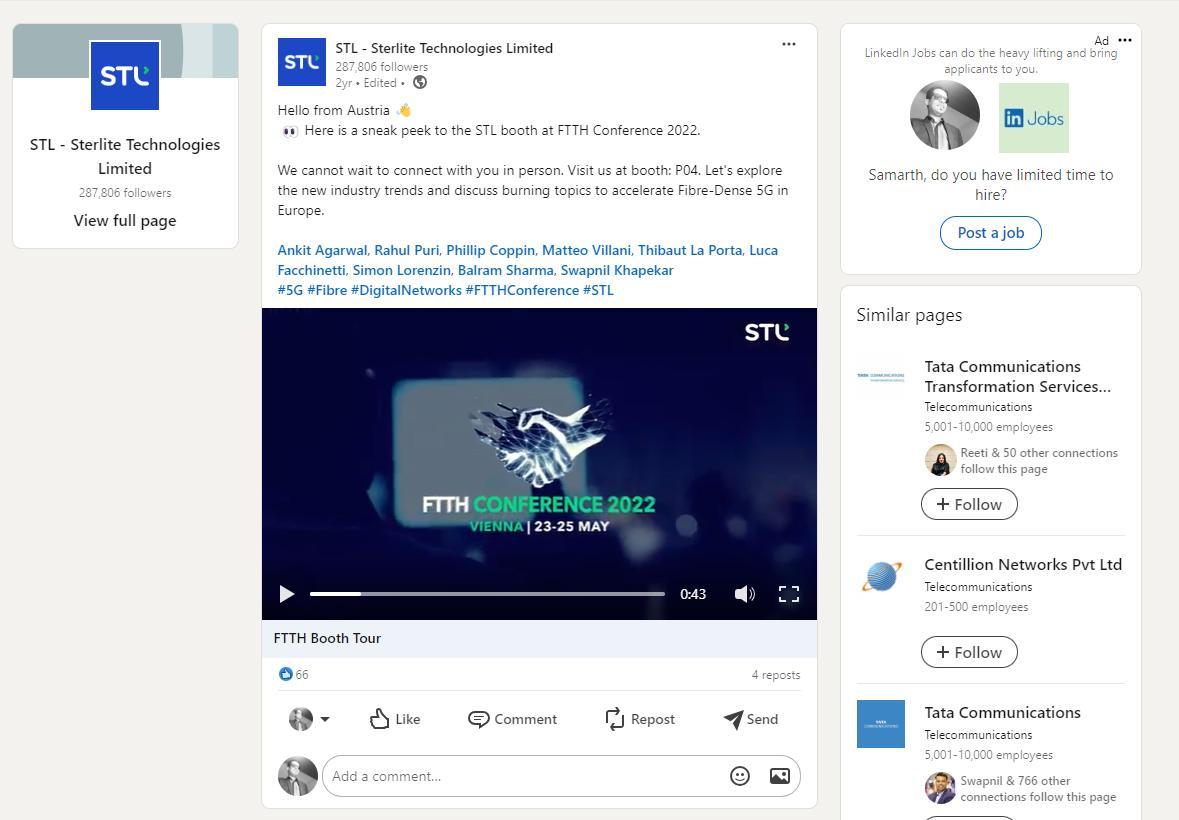1179x820 pixels.
Task: Click the post author name STL - Sterlite Technologies Limited
Action: tap(444, 48)
